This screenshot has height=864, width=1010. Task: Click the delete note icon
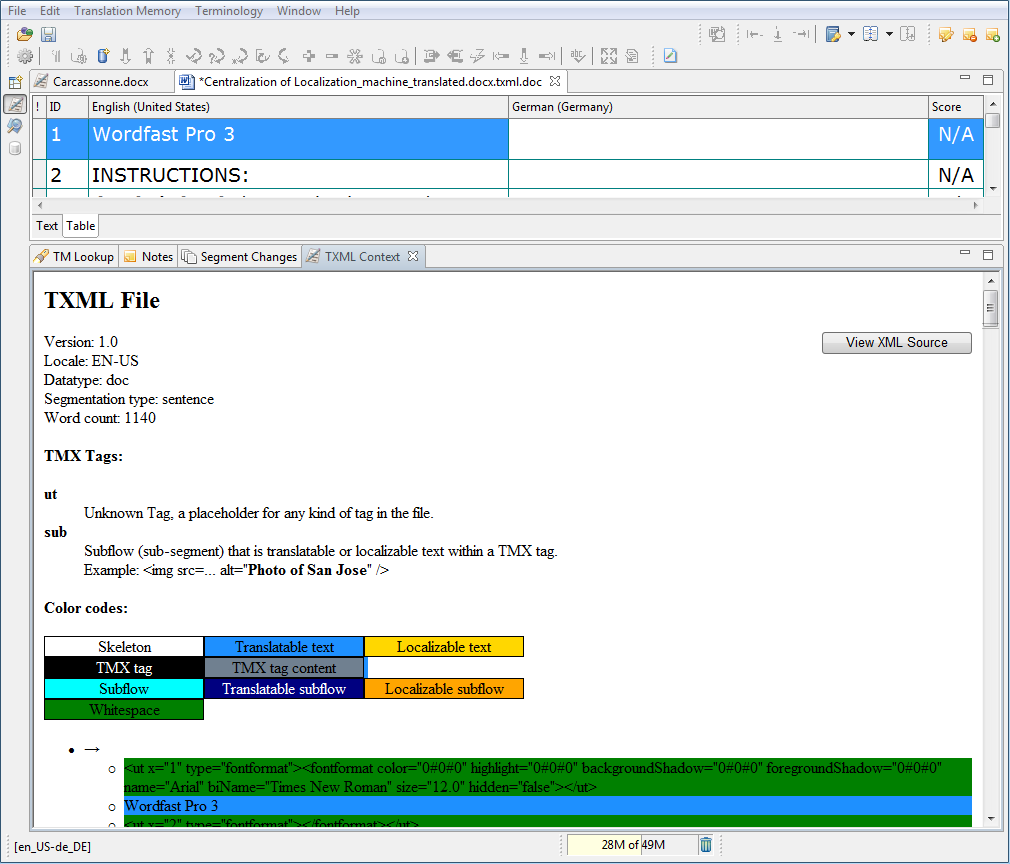[969, 34]
